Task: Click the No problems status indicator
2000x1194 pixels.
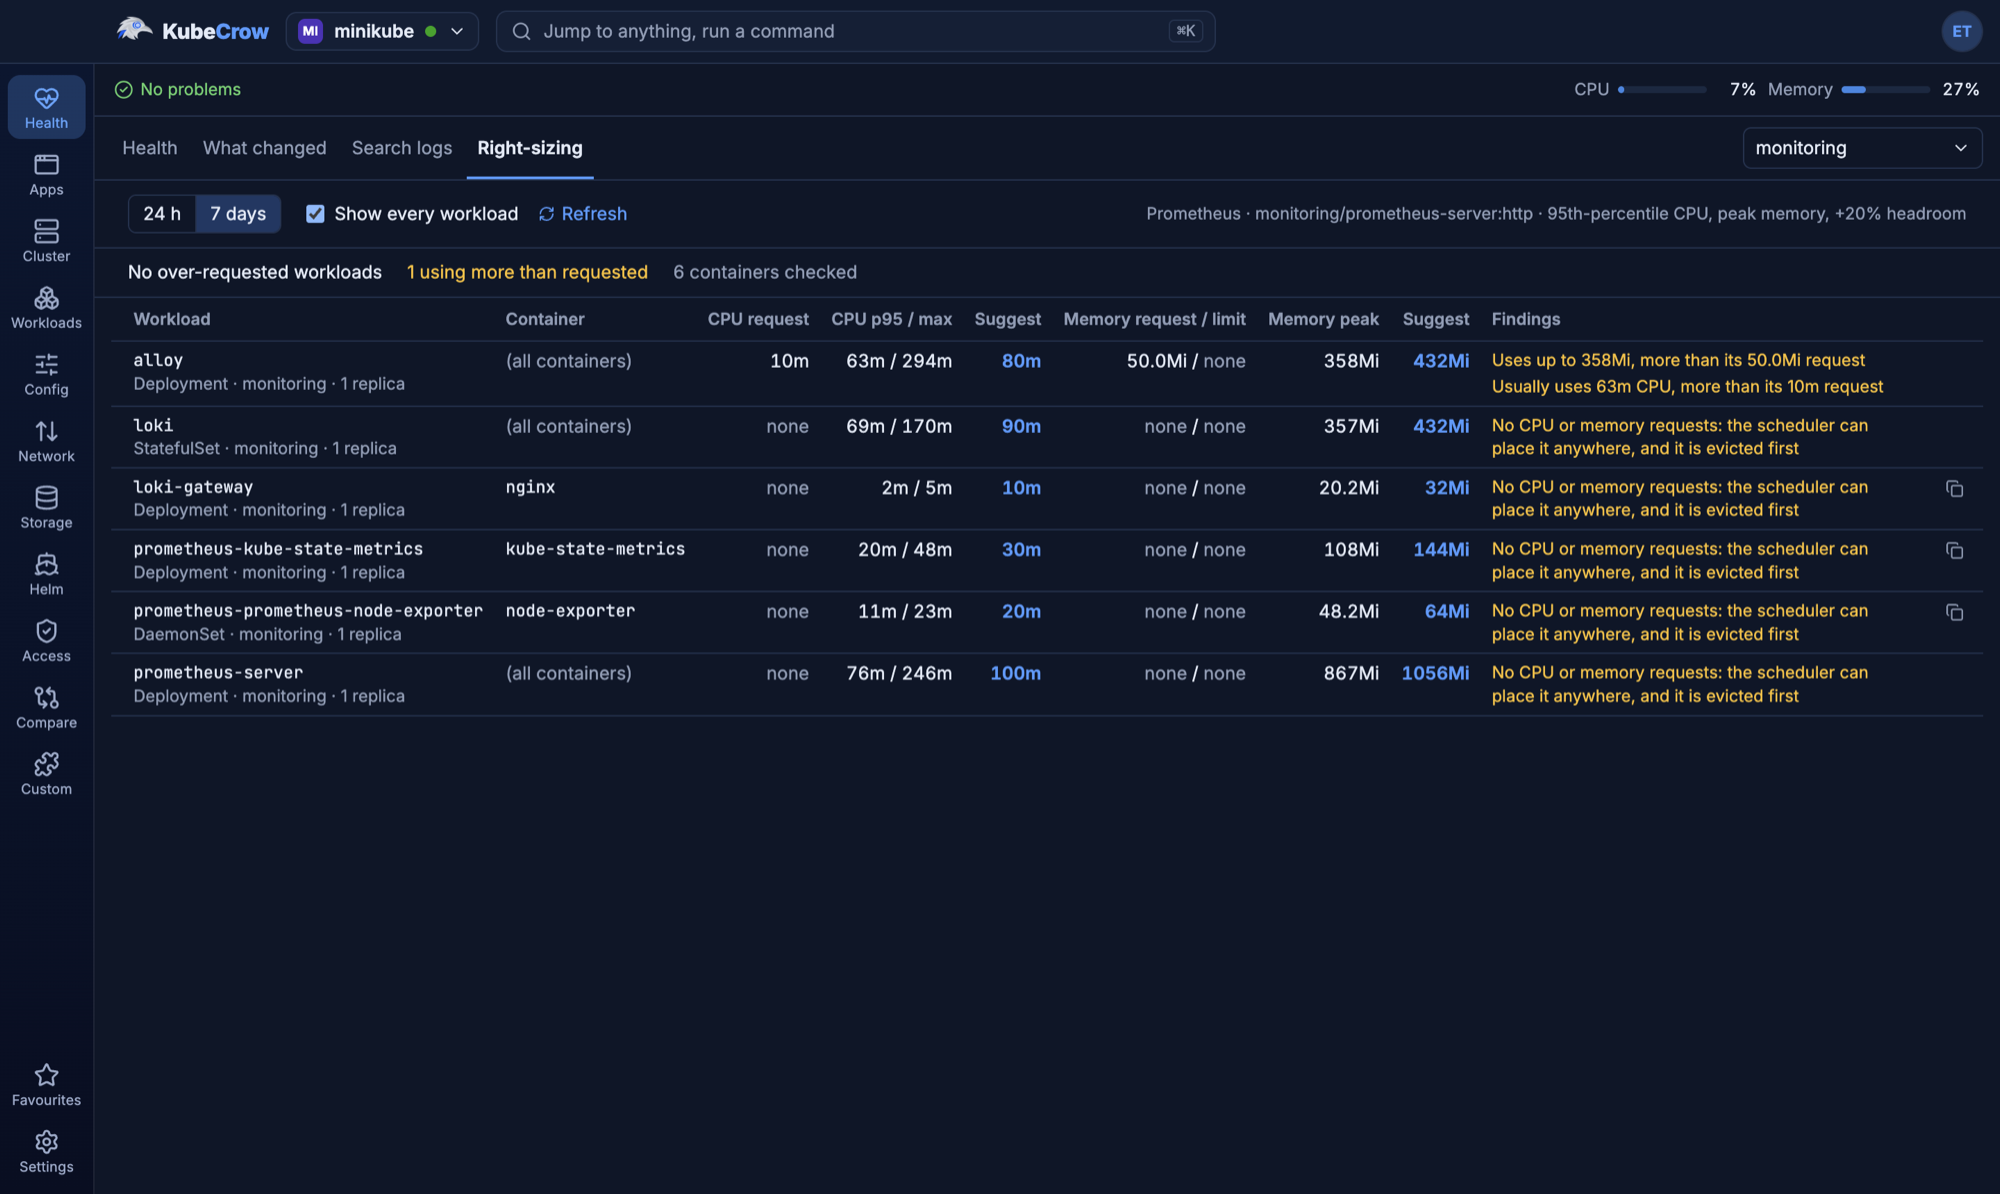Action: (178, 90)
